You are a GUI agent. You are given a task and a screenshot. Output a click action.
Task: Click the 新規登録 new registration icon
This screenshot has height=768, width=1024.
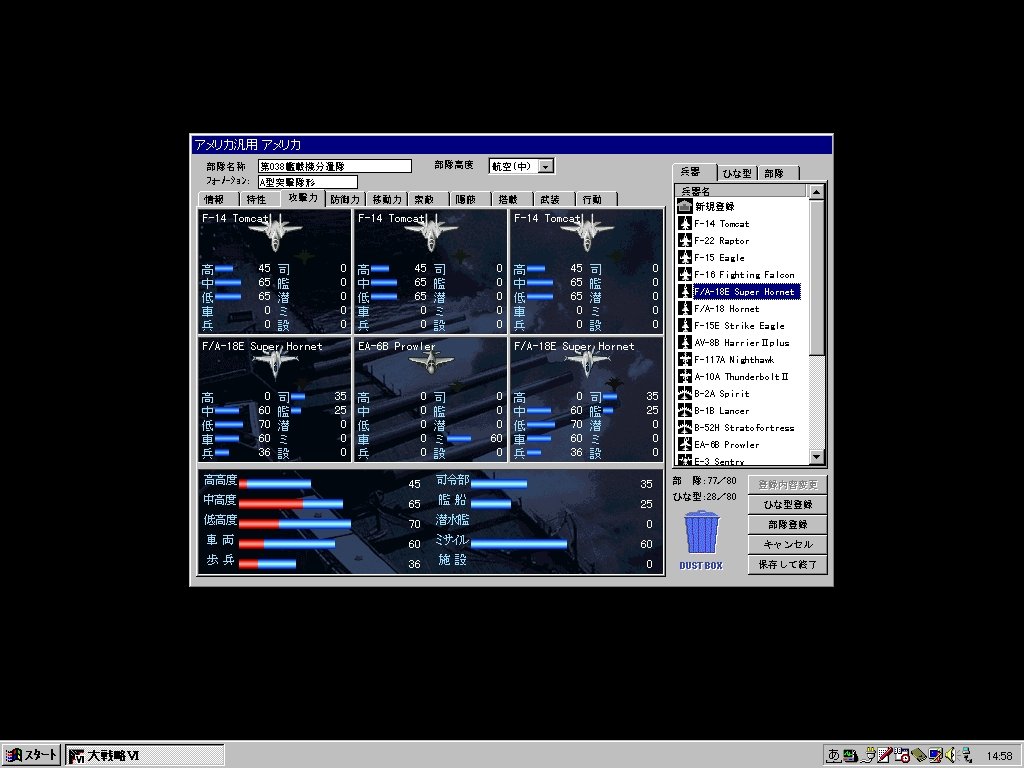tap(684, 206)
